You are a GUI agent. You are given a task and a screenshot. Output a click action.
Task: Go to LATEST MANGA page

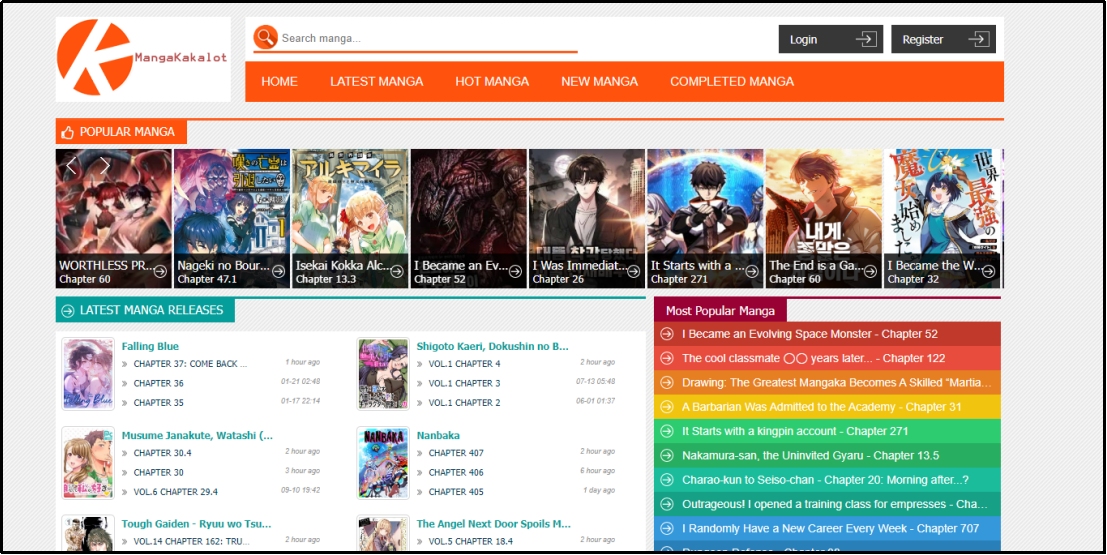click(x=376, y=81)
